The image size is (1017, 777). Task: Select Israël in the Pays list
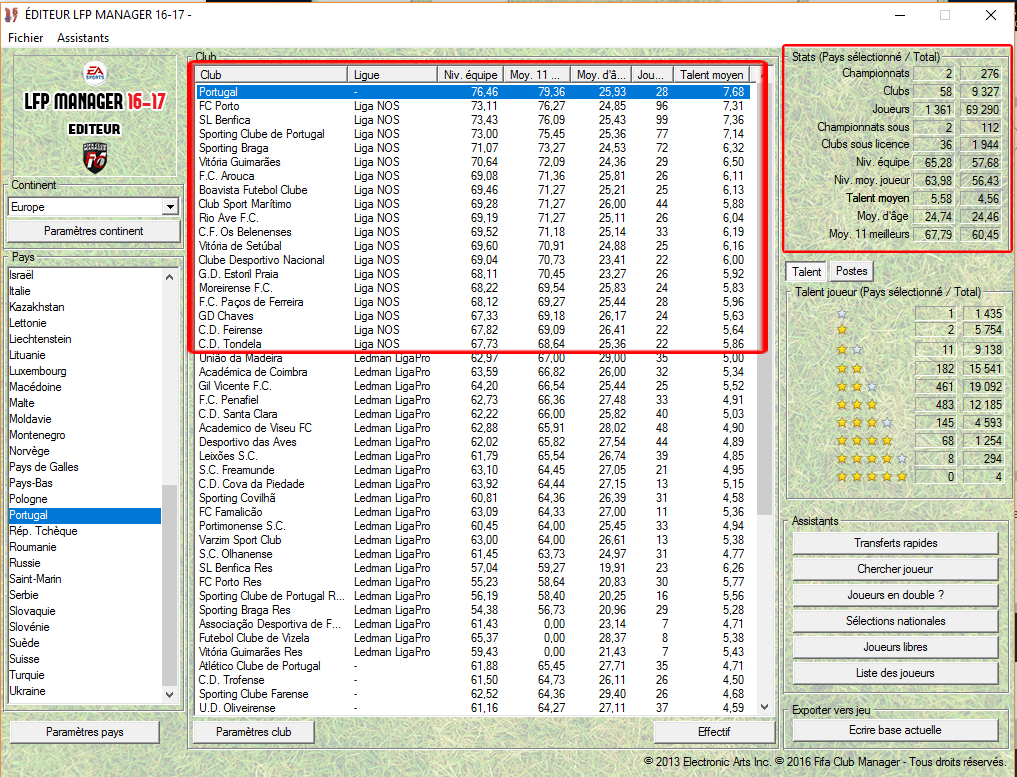point(85,275)
